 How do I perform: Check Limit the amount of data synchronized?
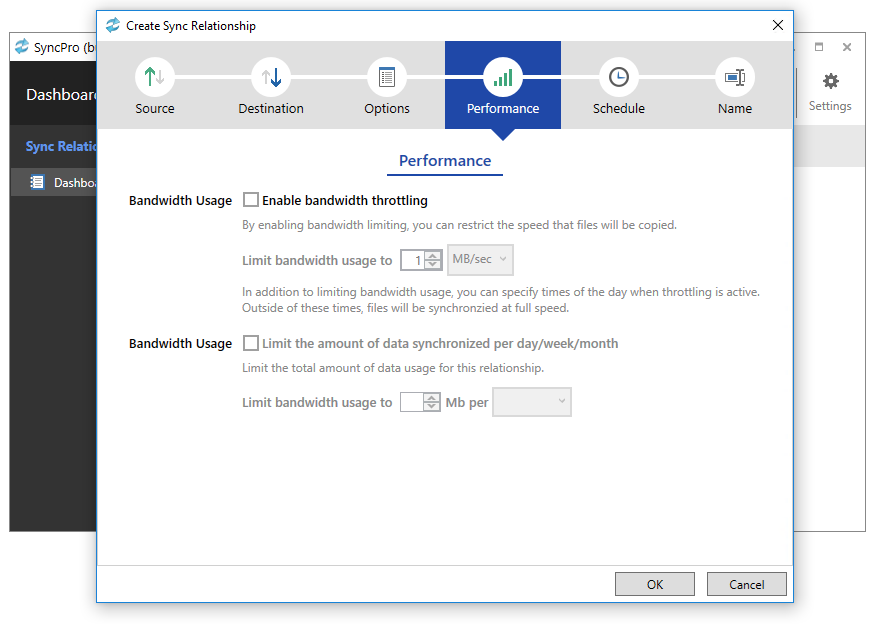[x=251, y=344]
